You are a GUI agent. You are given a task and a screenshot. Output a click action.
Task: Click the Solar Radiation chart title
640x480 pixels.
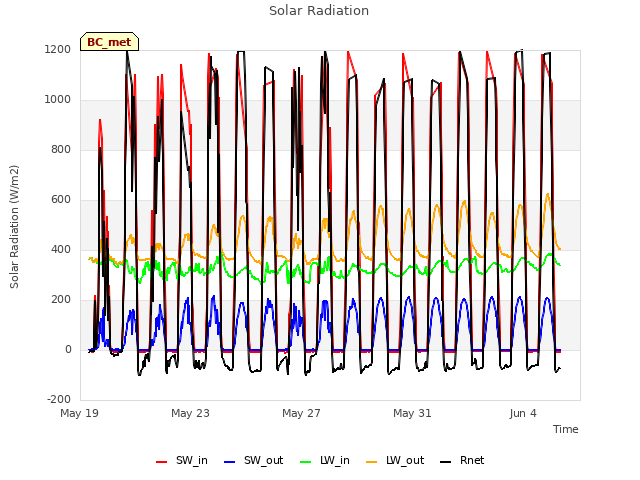[x=319, y=11]
